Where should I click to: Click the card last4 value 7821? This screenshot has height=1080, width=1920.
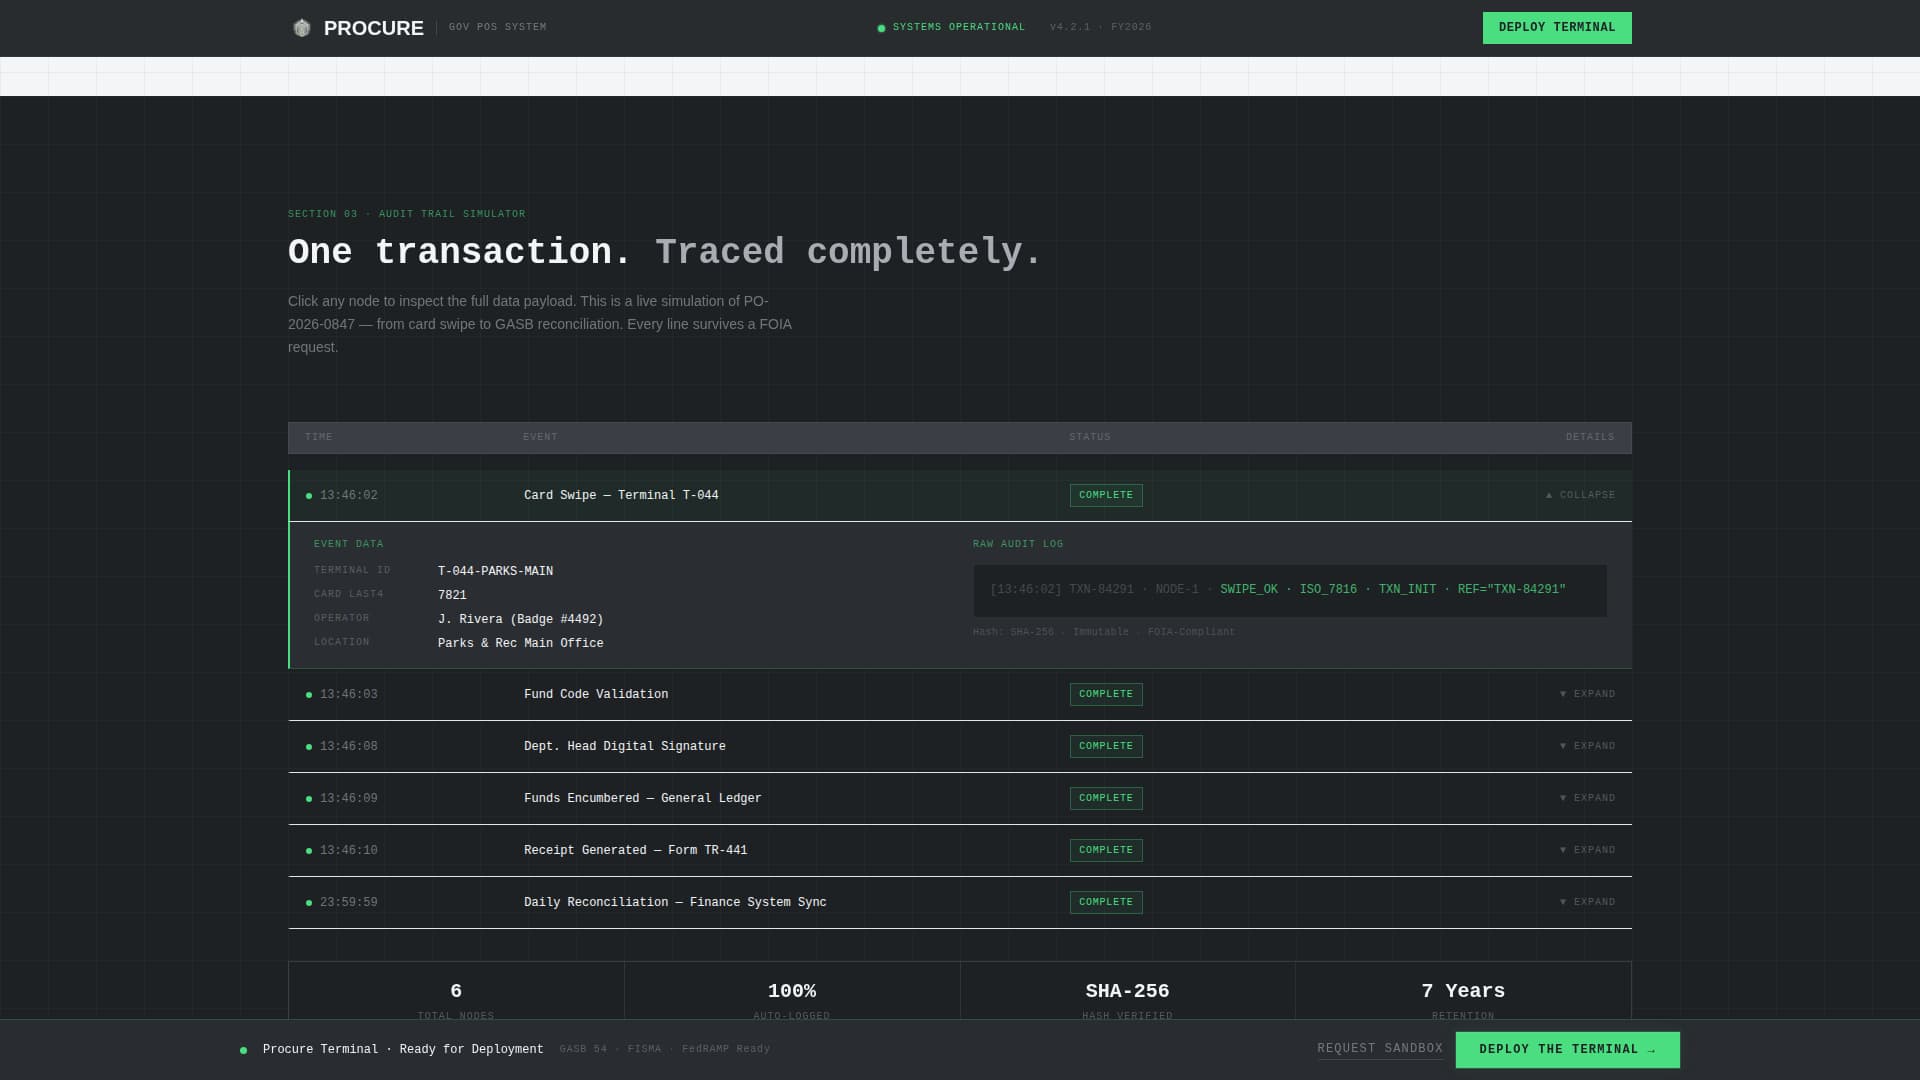(x=452, y=595)
